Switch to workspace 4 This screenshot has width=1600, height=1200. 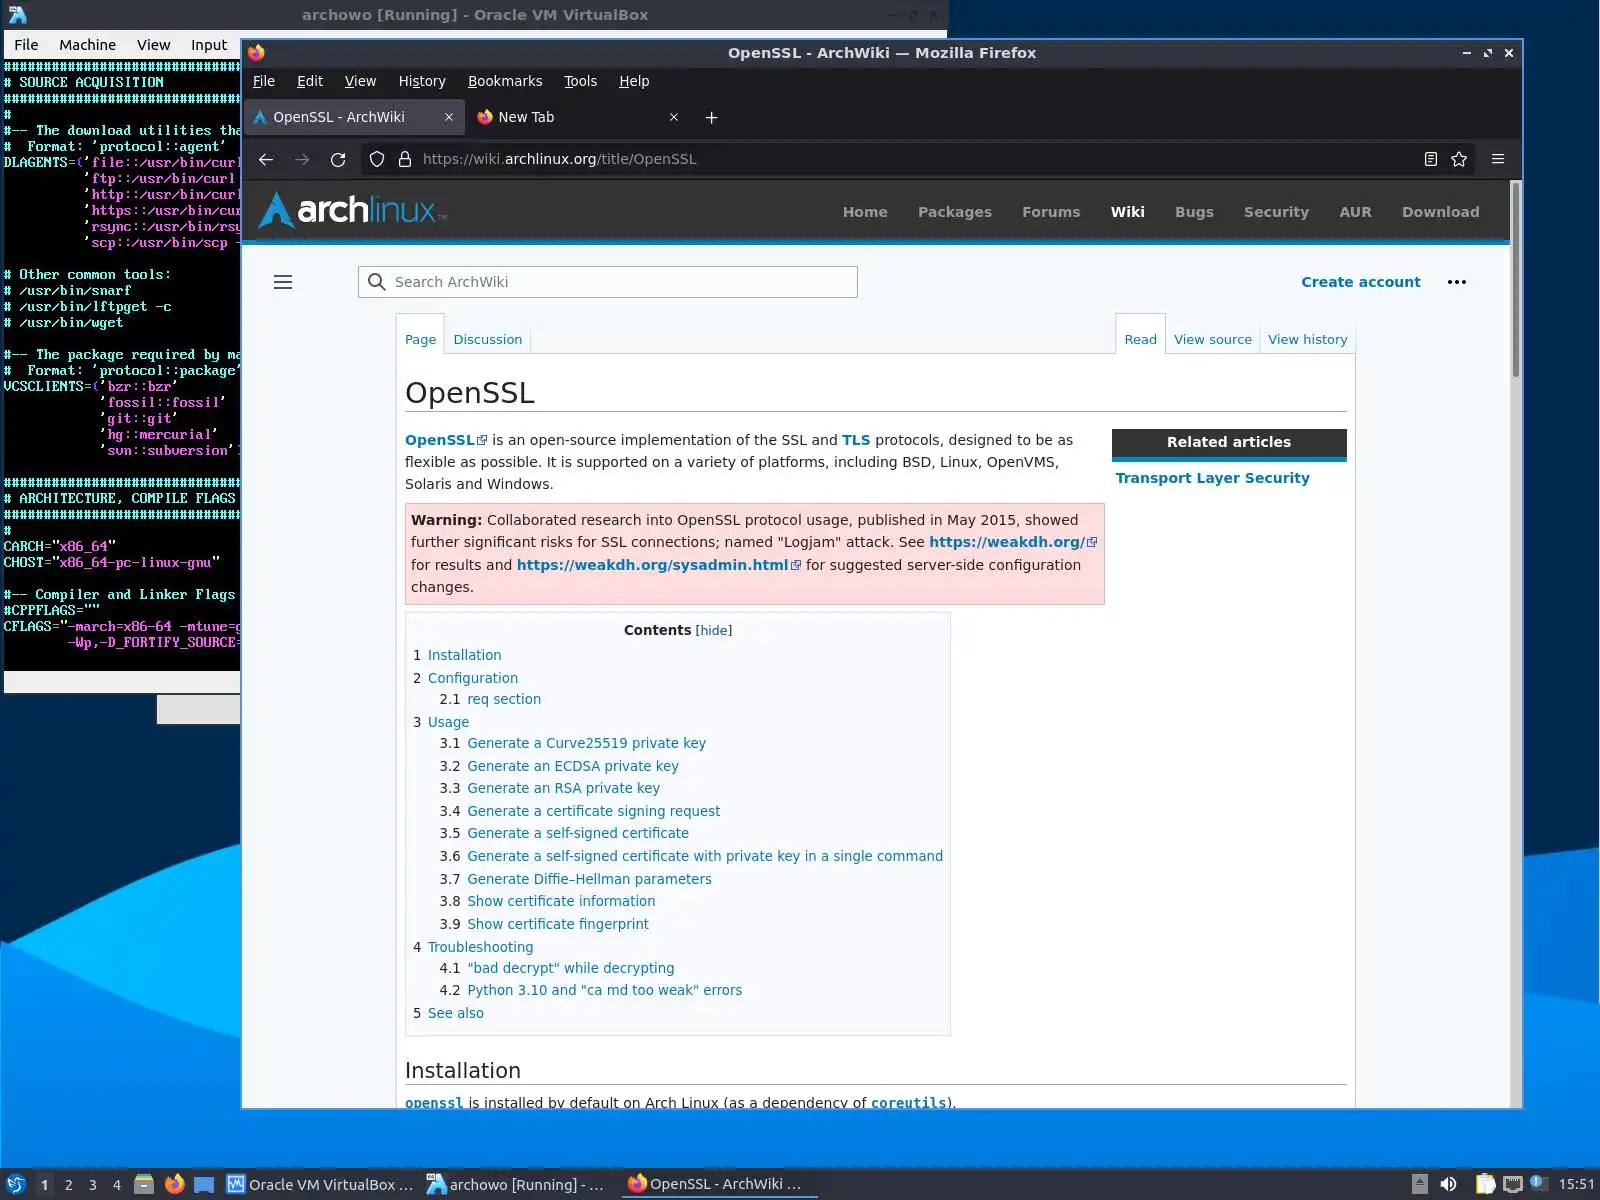pyautogui.click(x=116, y=1184)
